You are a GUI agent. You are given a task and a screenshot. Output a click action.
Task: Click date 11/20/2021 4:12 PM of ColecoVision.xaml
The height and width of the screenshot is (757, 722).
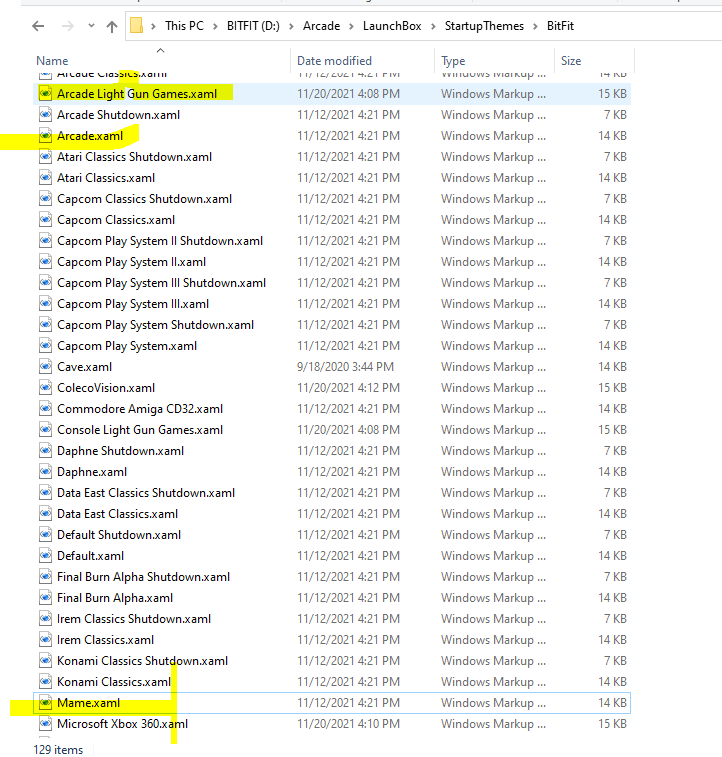[348, 388]
